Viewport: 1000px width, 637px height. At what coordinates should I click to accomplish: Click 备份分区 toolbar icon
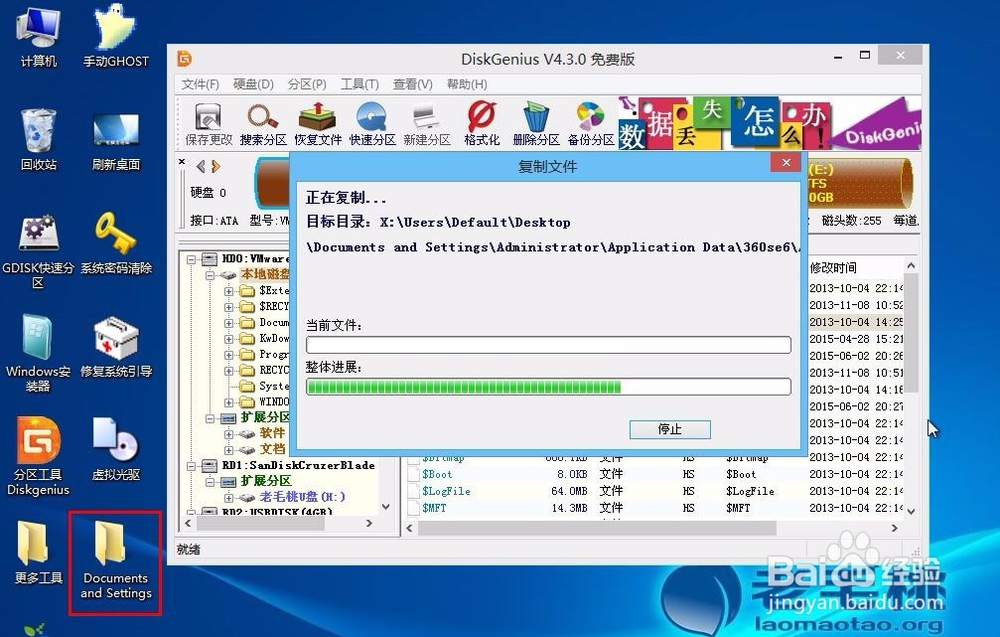[591, 124]
